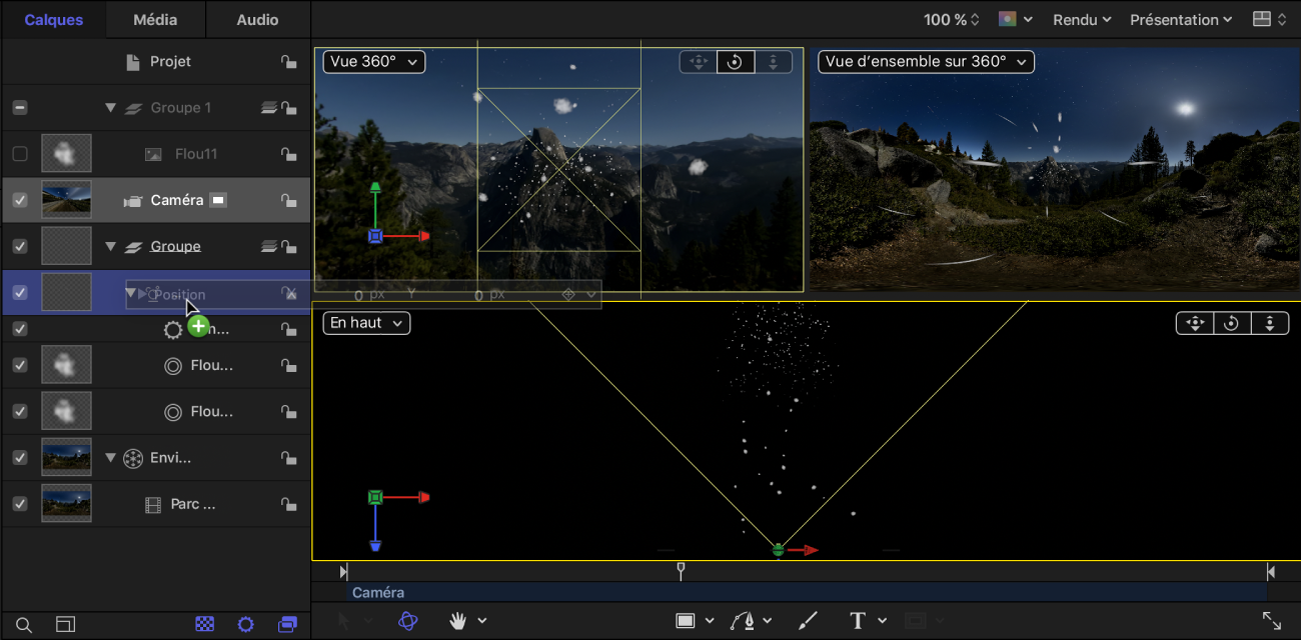Open the Présentation menu
This screenshot has width=1301, height=641.
coord(1181,20)
